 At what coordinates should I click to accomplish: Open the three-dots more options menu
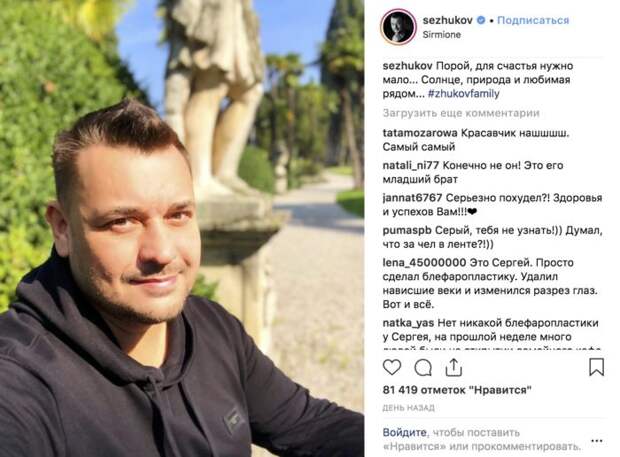pos(596,440)
